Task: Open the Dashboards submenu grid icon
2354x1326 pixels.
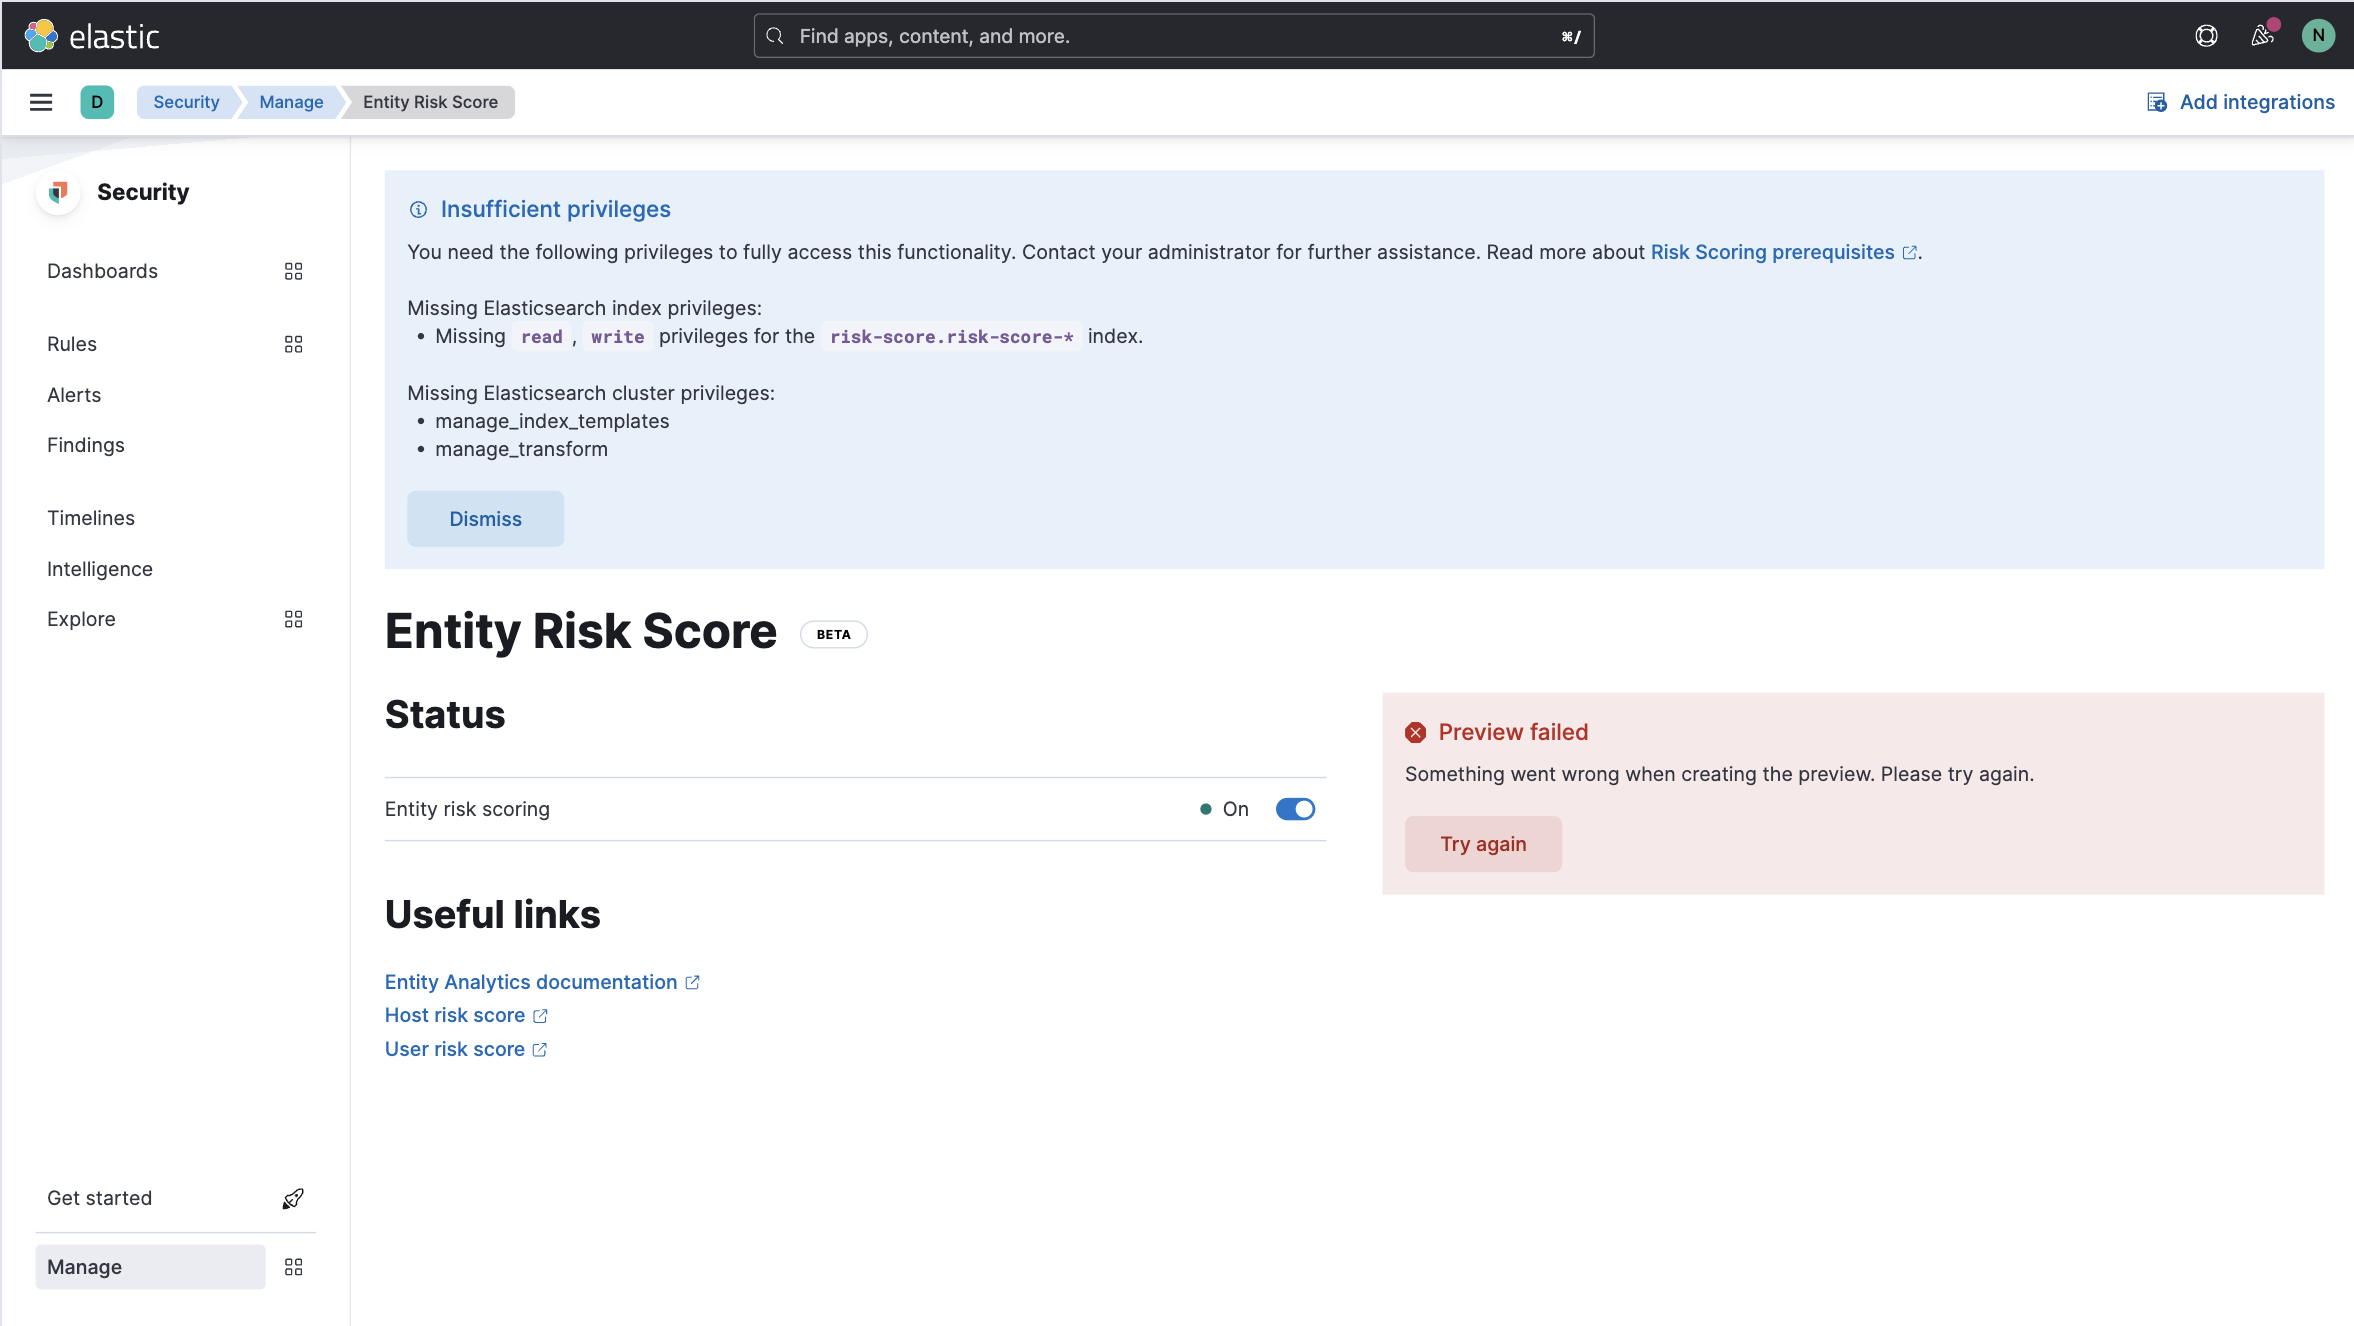Action: pyautogui.click(x=293, y=271)
